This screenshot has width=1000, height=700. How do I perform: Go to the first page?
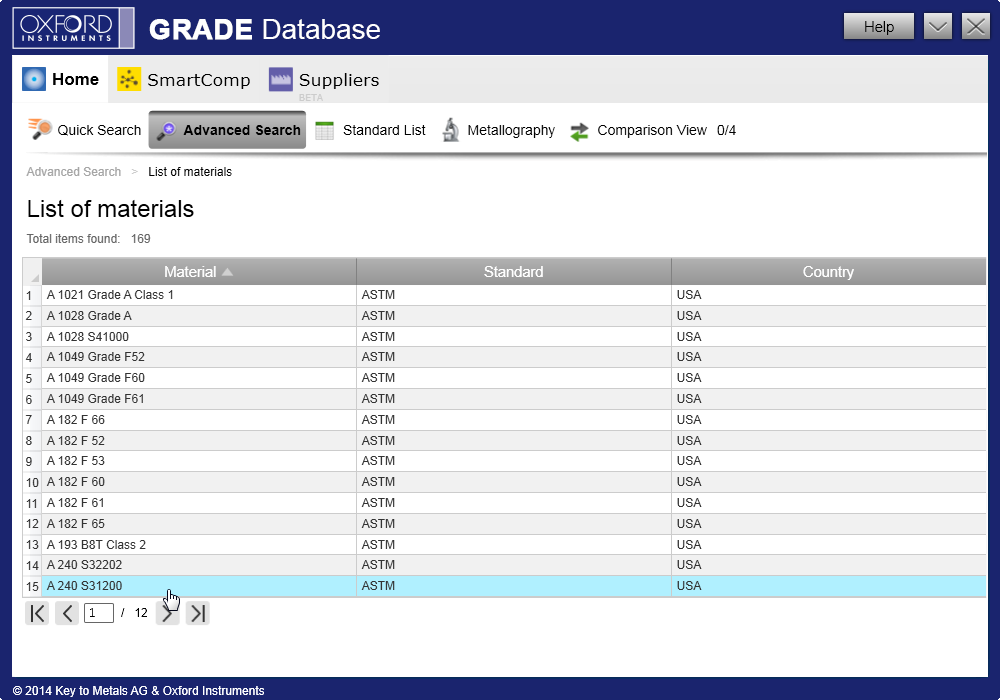click(x=37, y=613)
